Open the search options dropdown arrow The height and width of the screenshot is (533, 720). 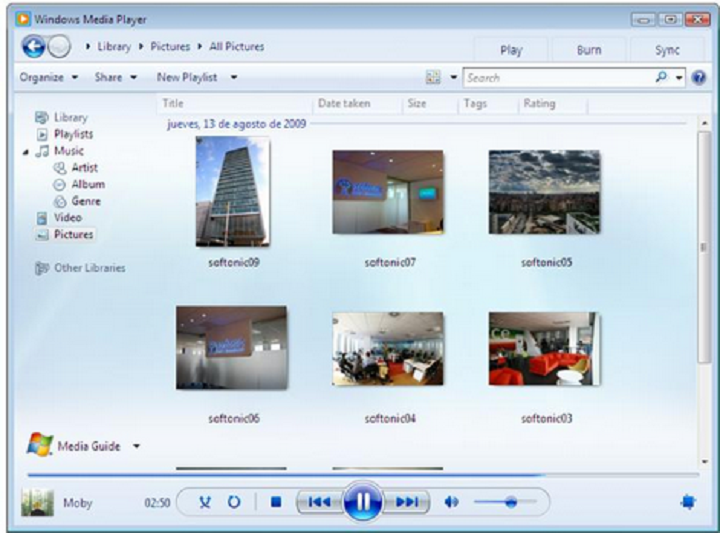(x=679, y=78)
